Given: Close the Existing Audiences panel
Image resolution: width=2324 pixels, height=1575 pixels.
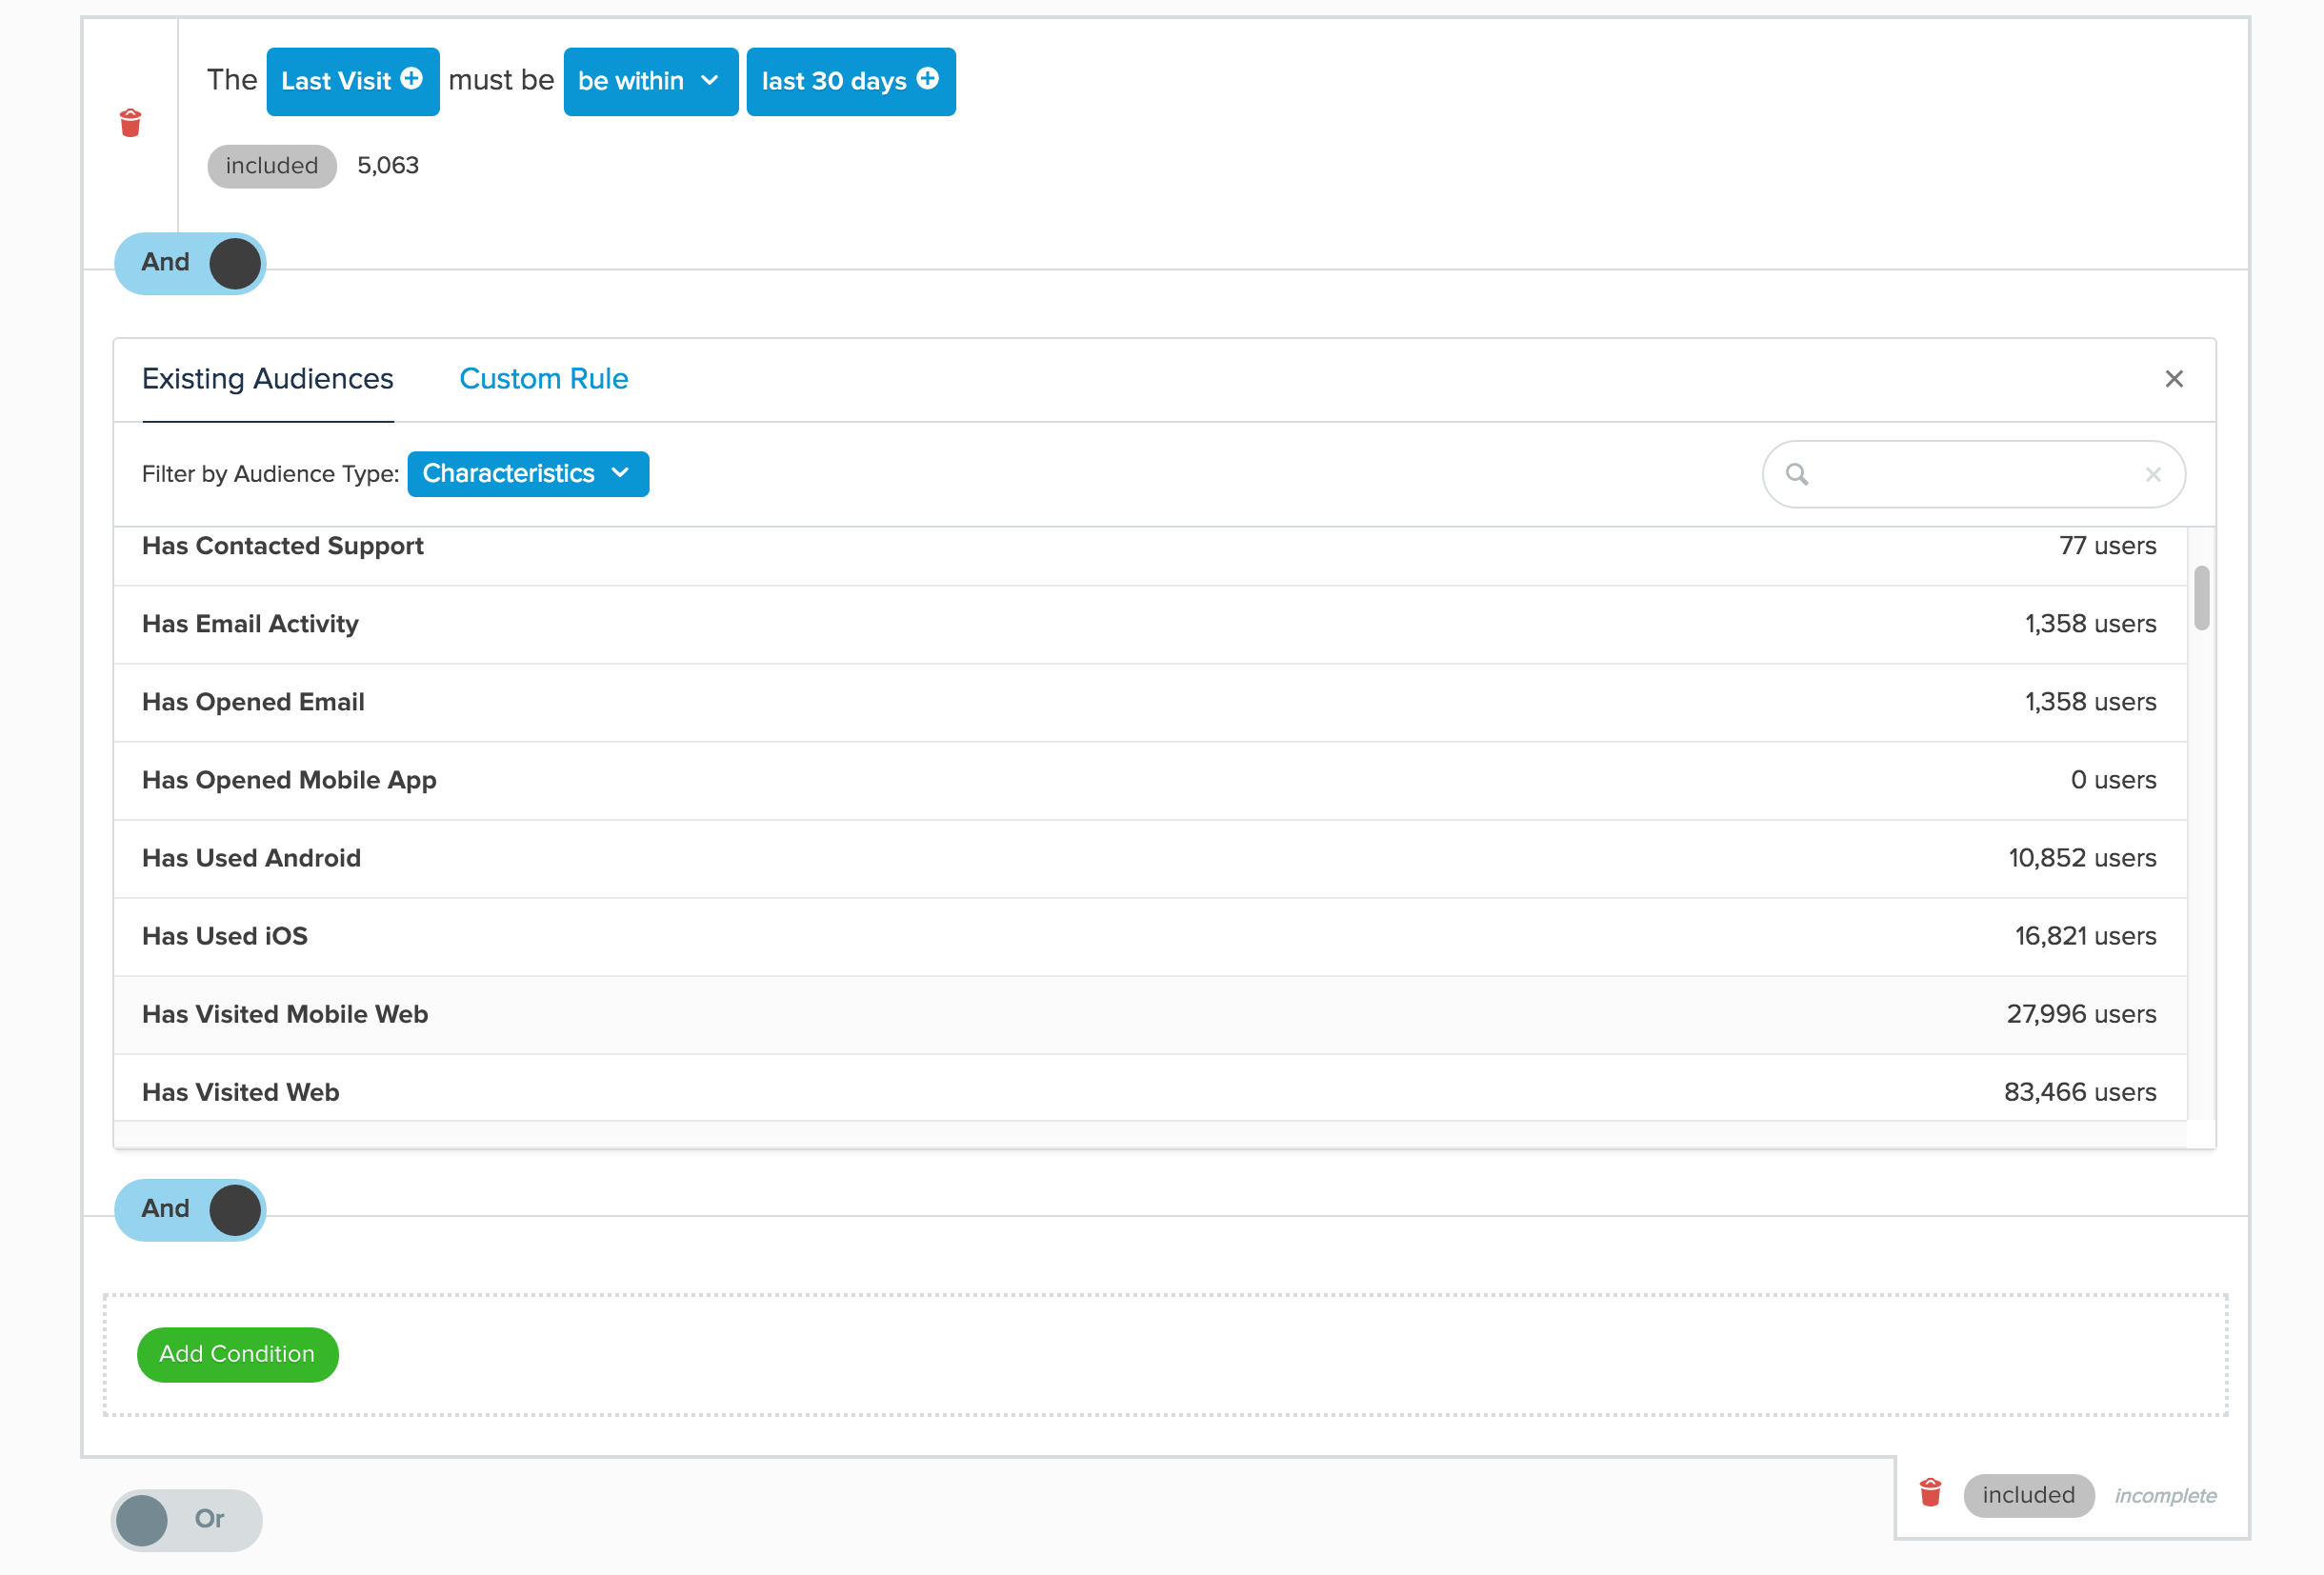Looking at the screenshot, I should [x=2174, y=379].
